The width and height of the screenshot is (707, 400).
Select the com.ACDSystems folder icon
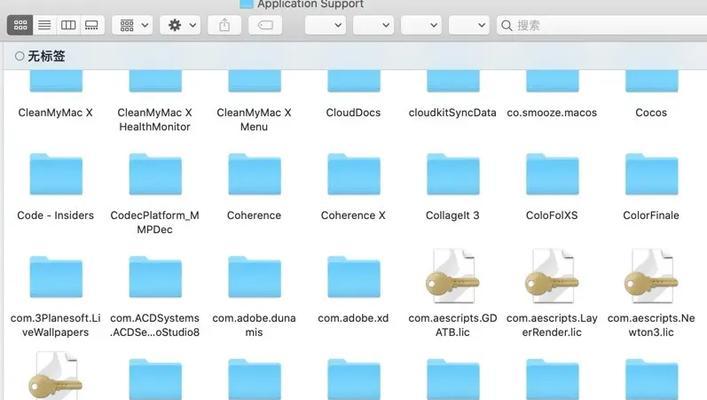click(155, 277)
